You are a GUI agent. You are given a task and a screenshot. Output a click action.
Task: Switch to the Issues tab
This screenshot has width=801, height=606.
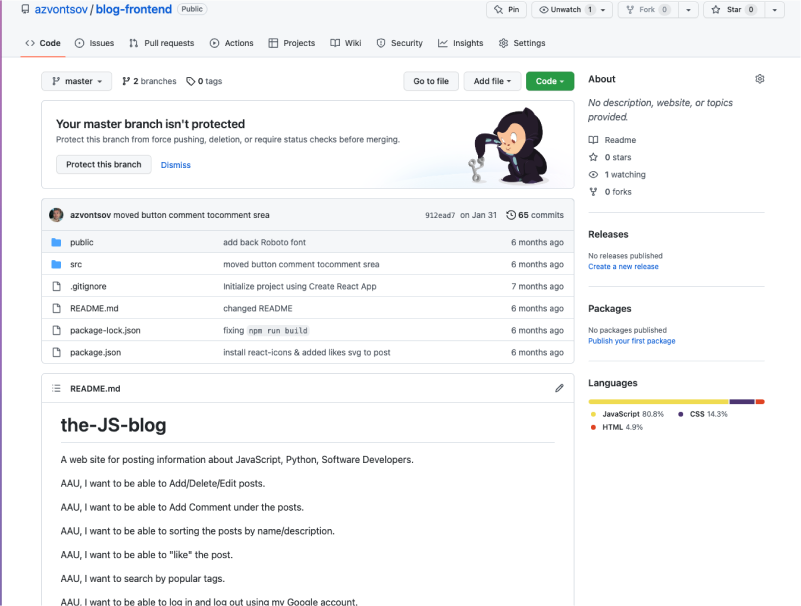(95, 43)
